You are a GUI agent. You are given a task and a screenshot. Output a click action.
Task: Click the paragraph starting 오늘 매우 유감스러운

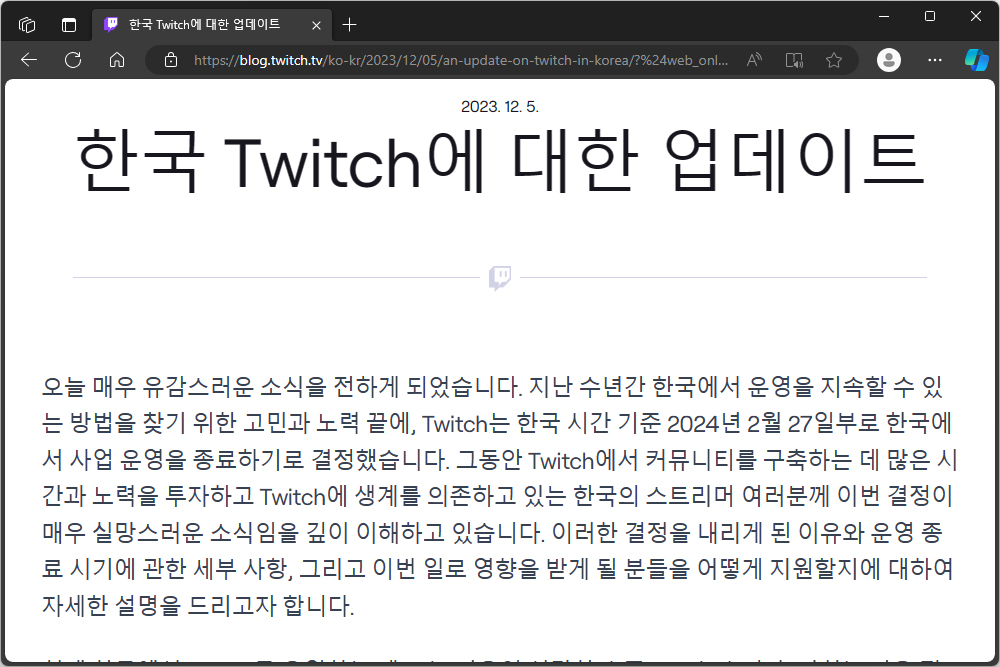[499, 495]
